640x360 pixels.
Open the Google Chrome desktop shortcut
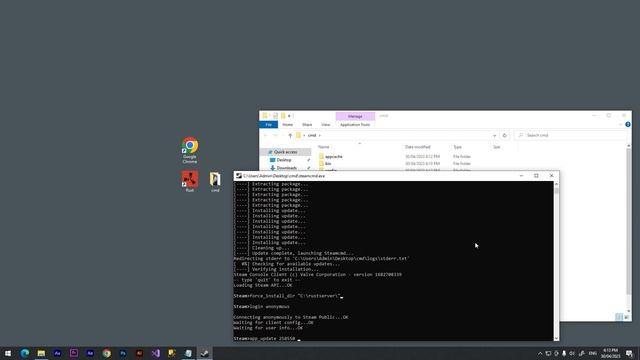tap(190, 150)
